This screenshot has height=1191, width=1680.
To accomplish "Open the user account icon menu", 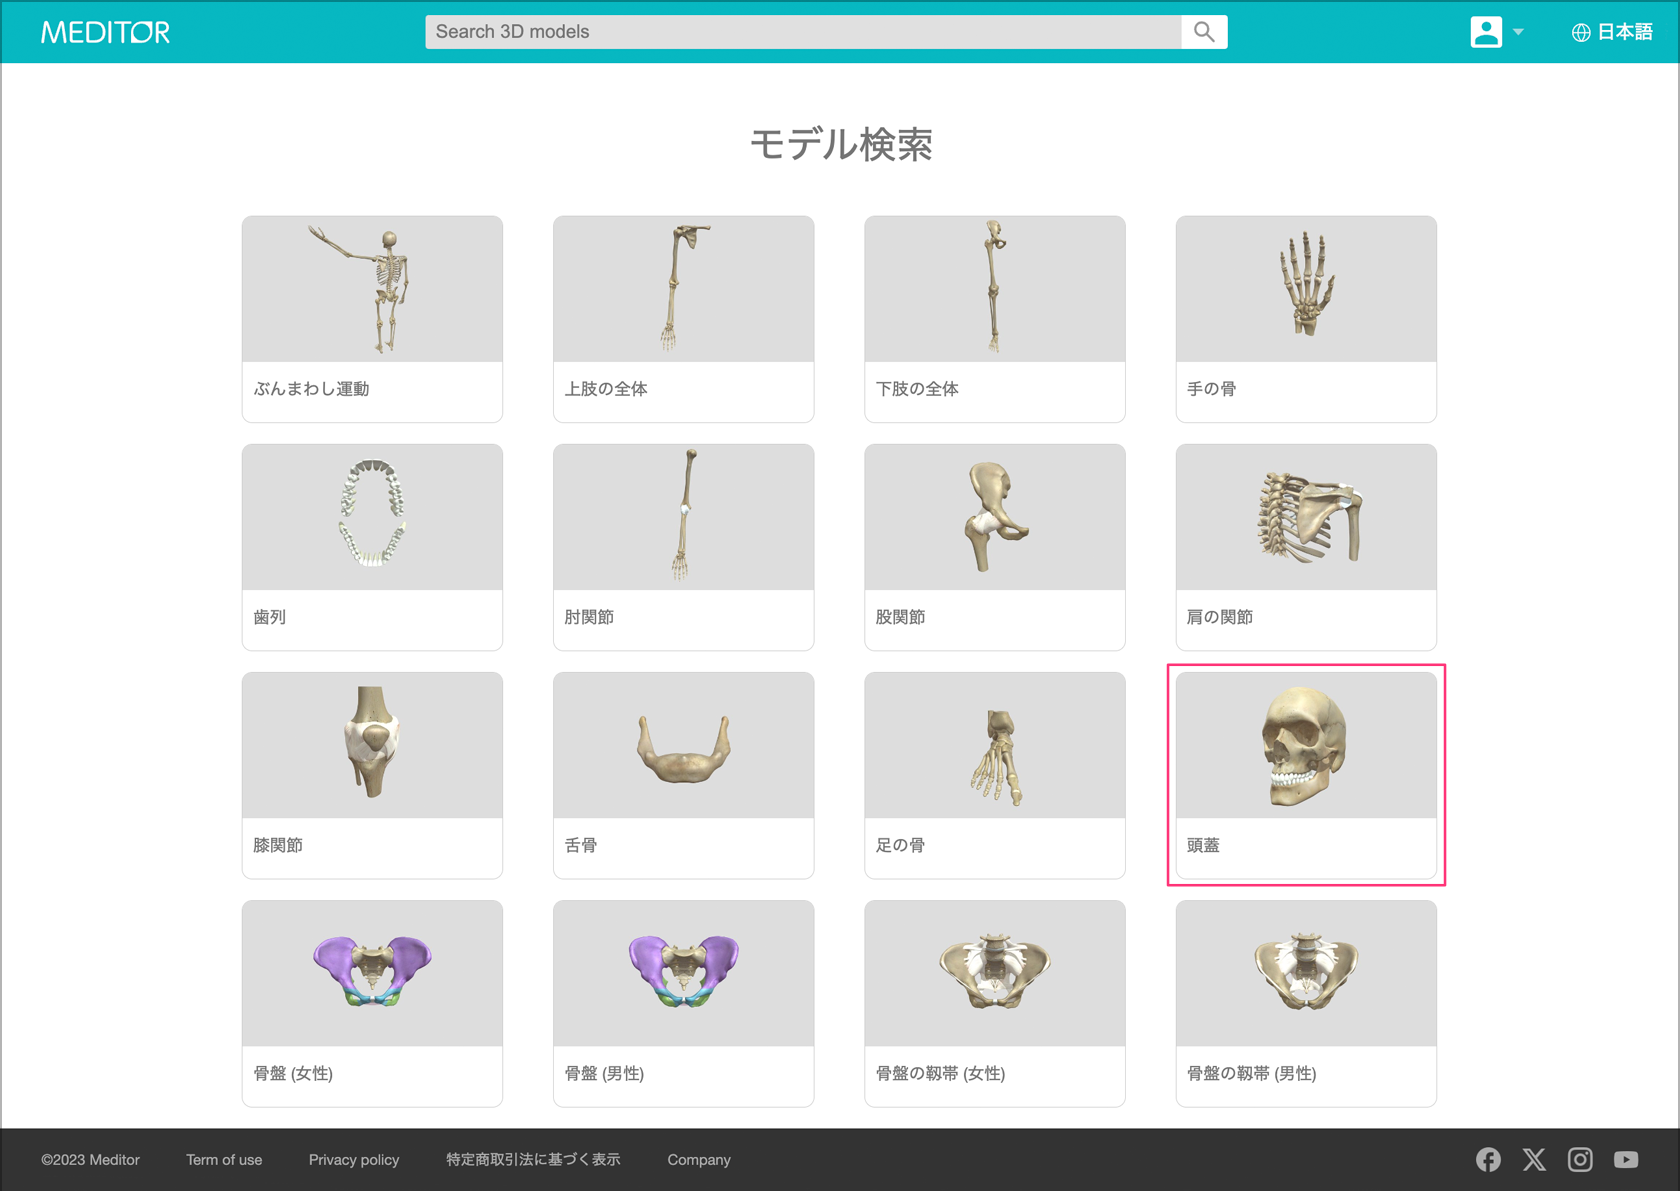I will 1485,32.
